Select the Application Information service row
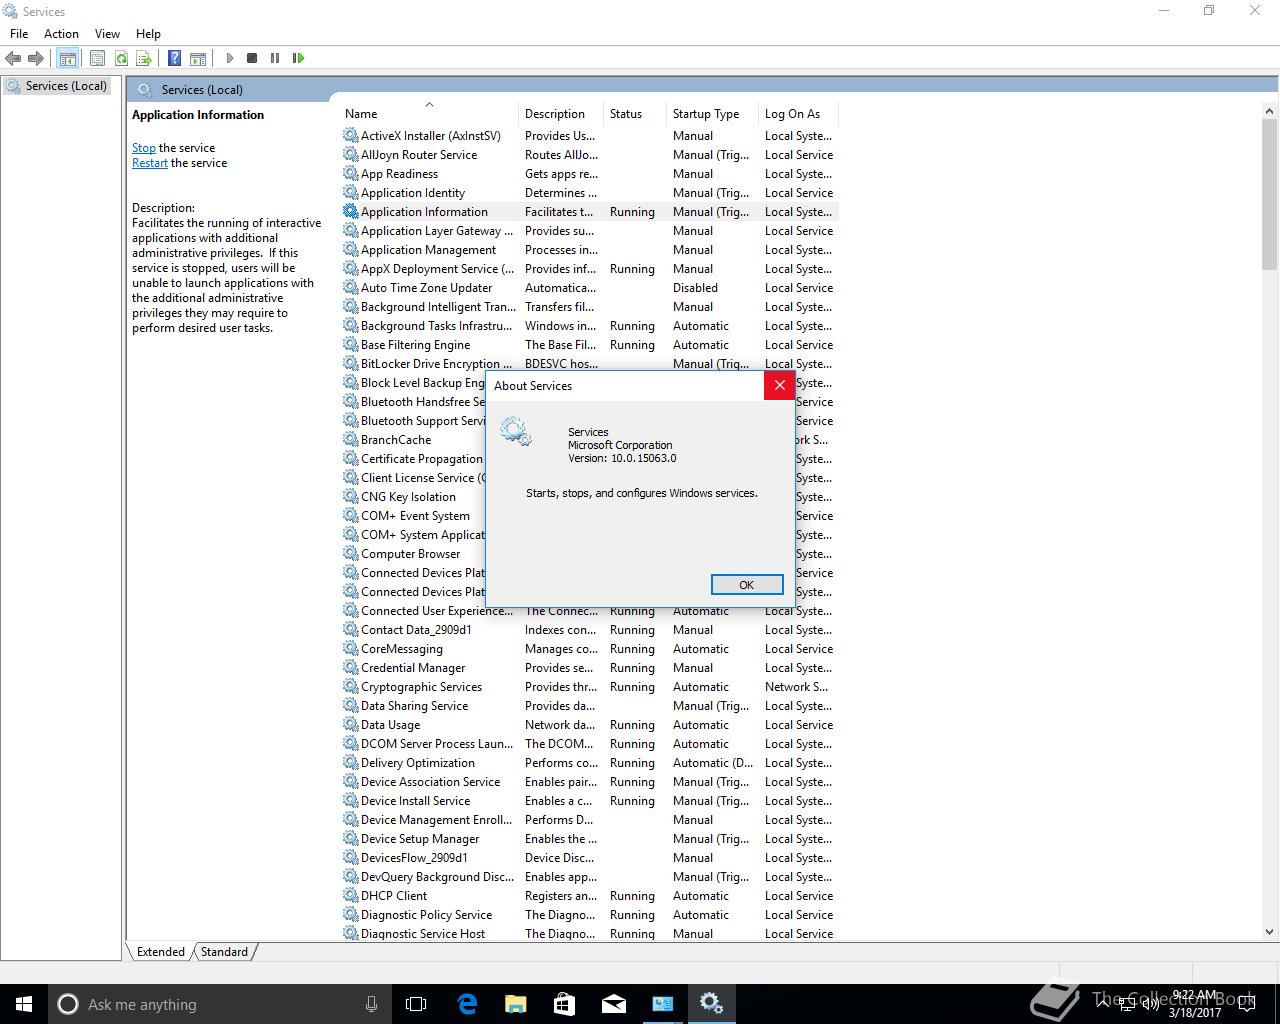Viewport: 1280px width, 1024px height. click(589, 211)
